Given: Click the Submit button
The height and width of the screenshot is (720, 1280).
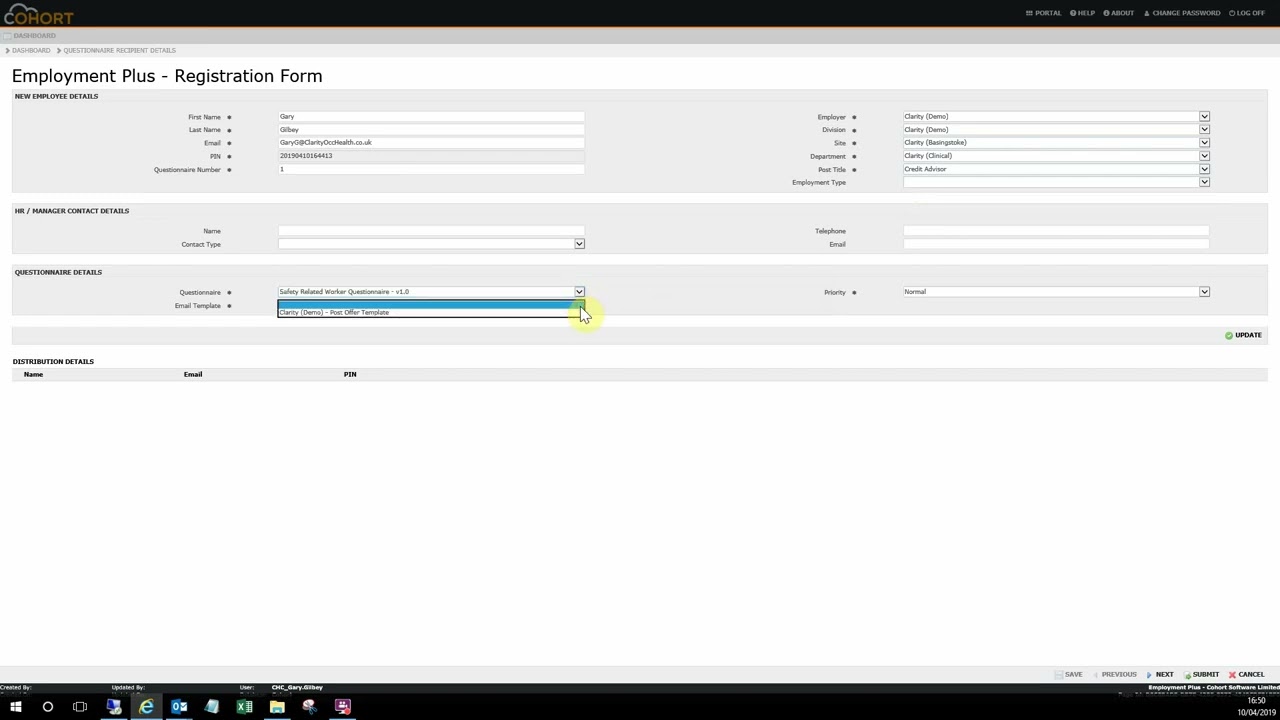Looking at the screenshot, I should (x=1201, y=675).
